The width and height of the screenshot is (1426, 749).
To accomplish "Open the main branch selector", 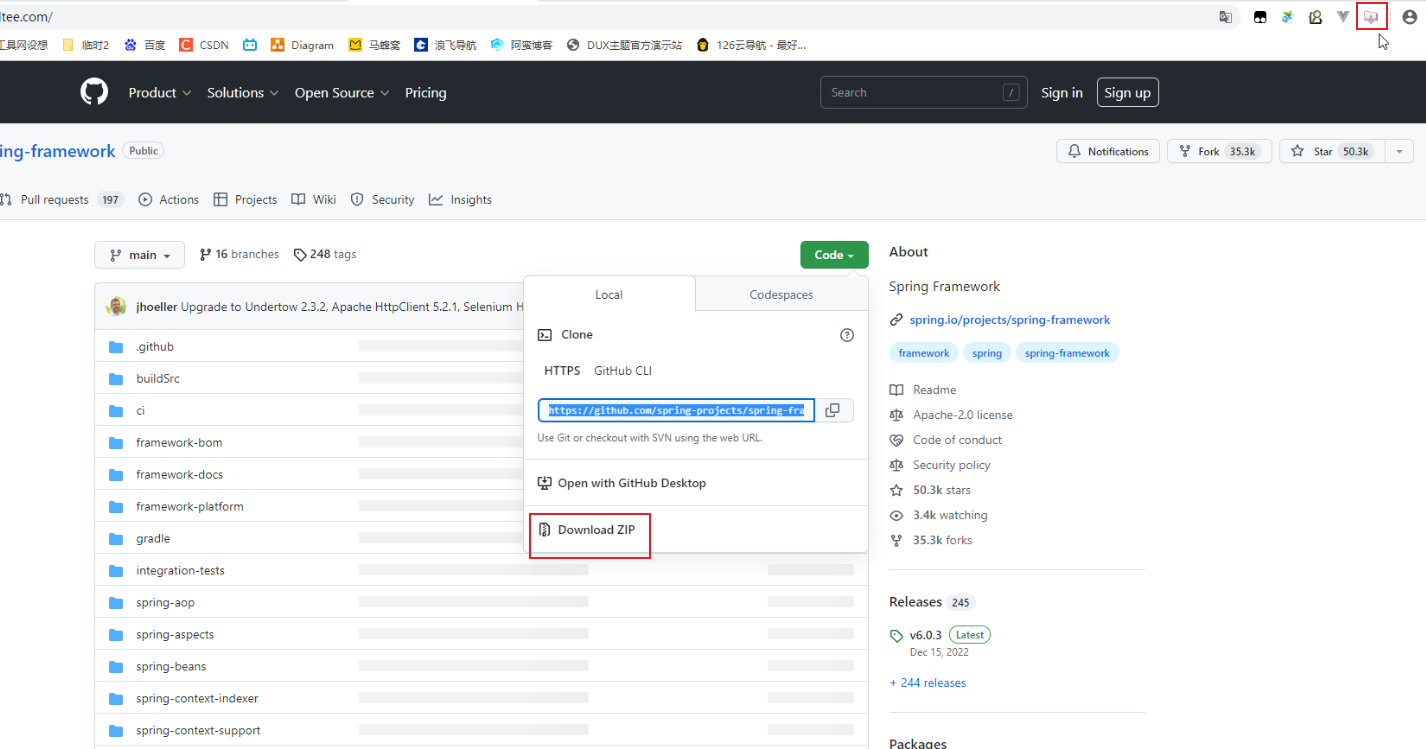I will pos(140,255).
